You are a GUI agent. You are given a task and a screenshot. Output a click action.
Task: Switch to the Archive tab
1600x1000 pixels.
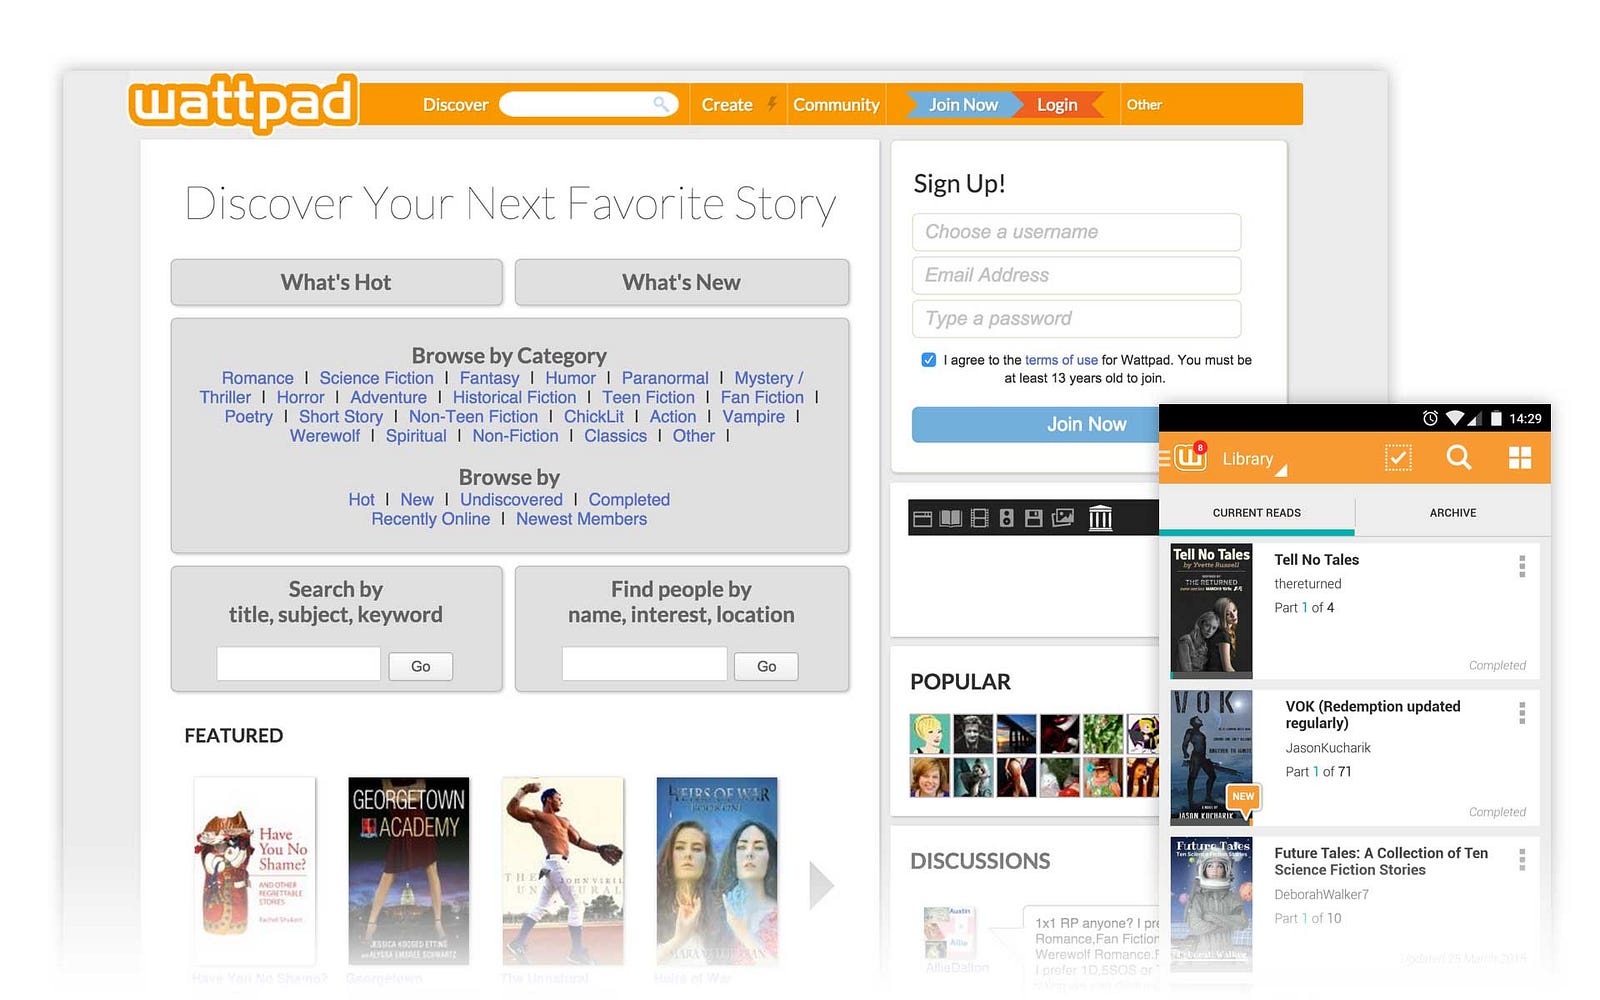[1453, 513]
